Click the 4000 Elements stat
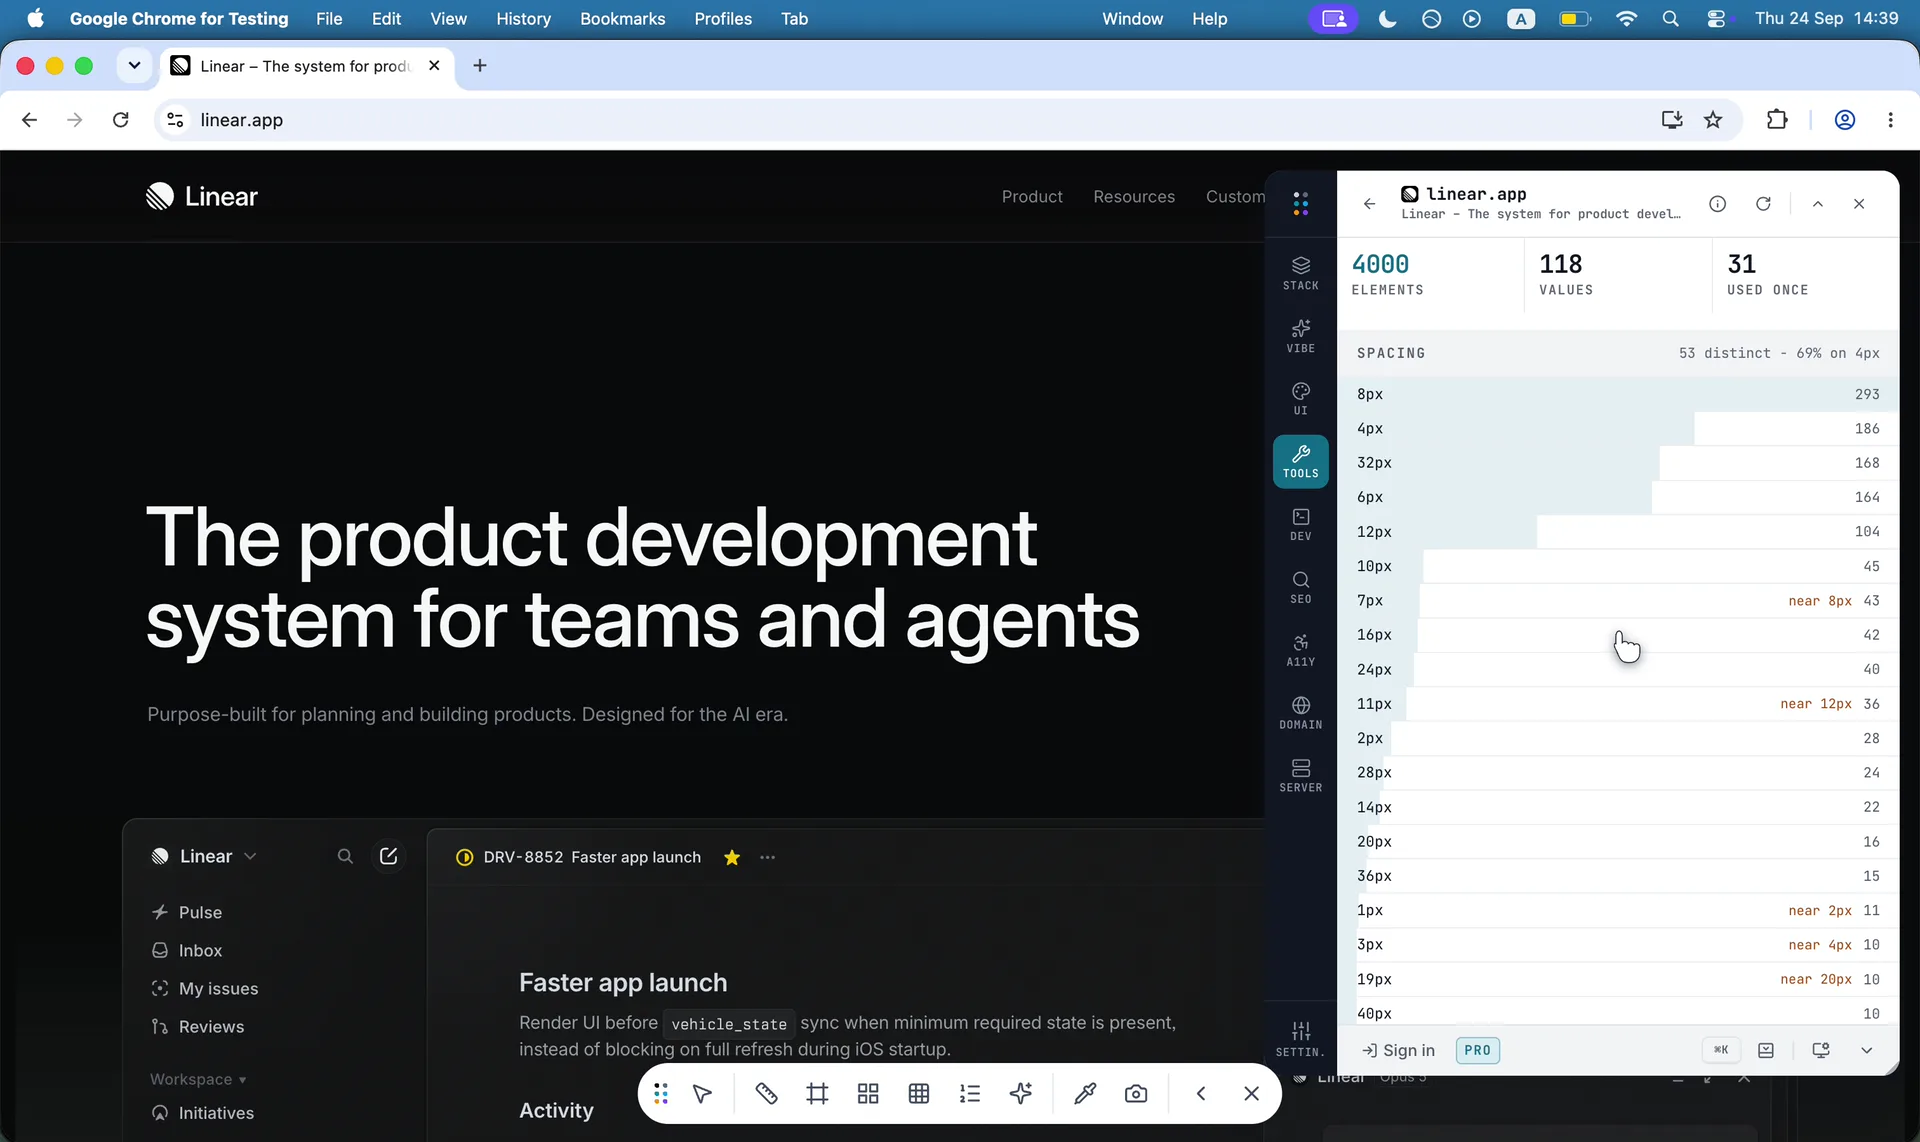Viewport: 1920px width, 1142px height. [1431, 274]
